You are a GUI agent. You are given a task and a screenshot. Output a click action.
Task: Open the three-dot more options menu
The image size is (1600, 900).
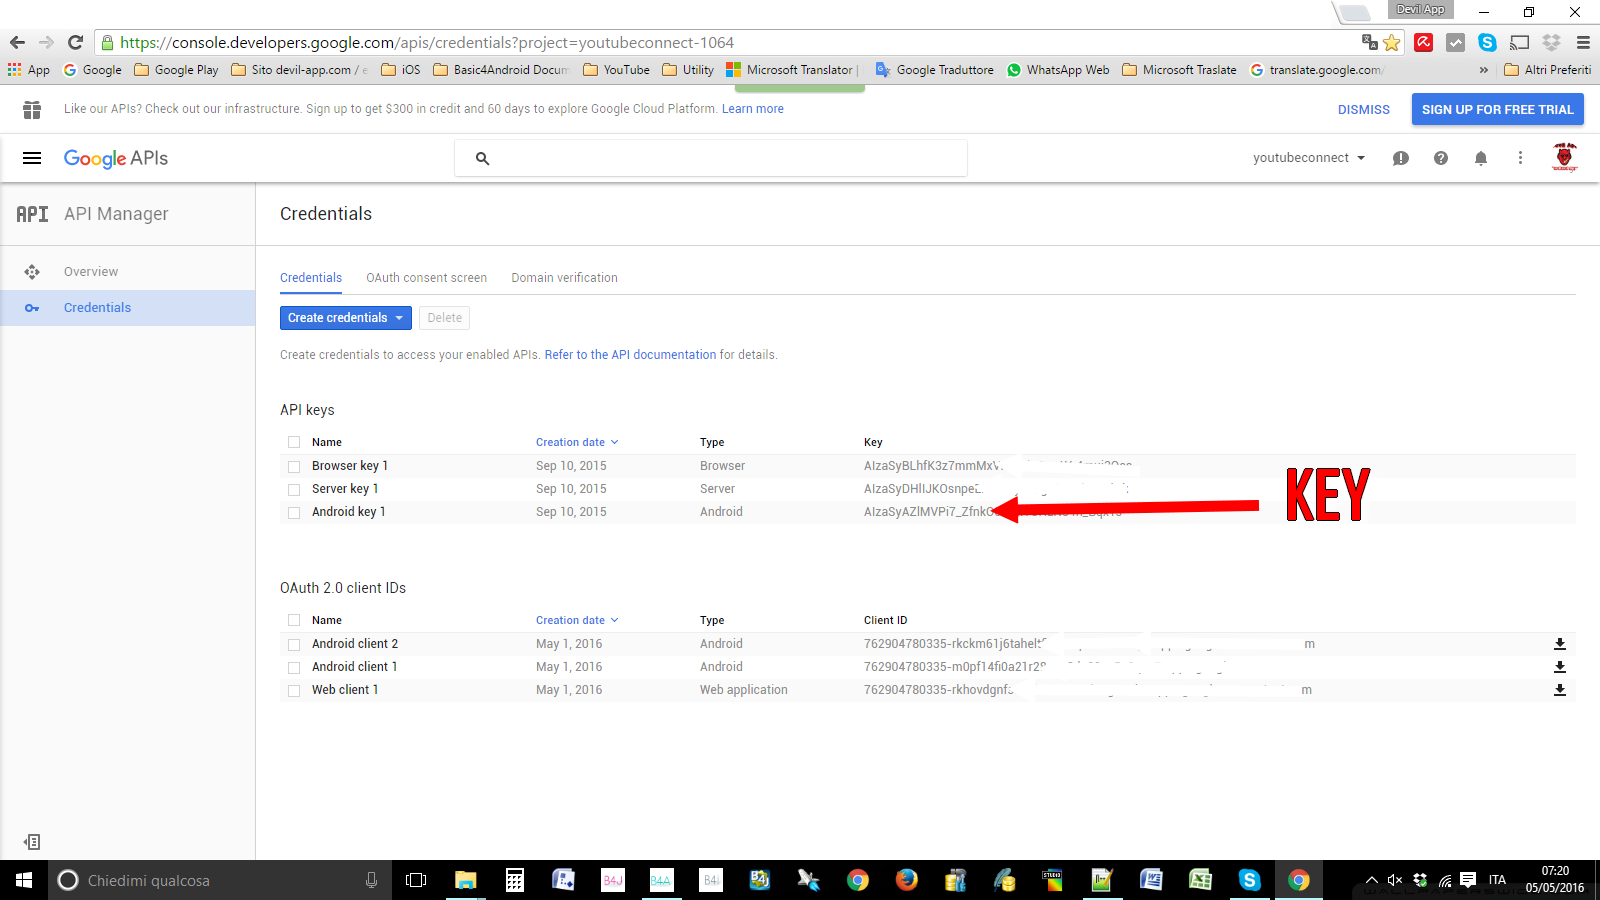pos(1520,158)
